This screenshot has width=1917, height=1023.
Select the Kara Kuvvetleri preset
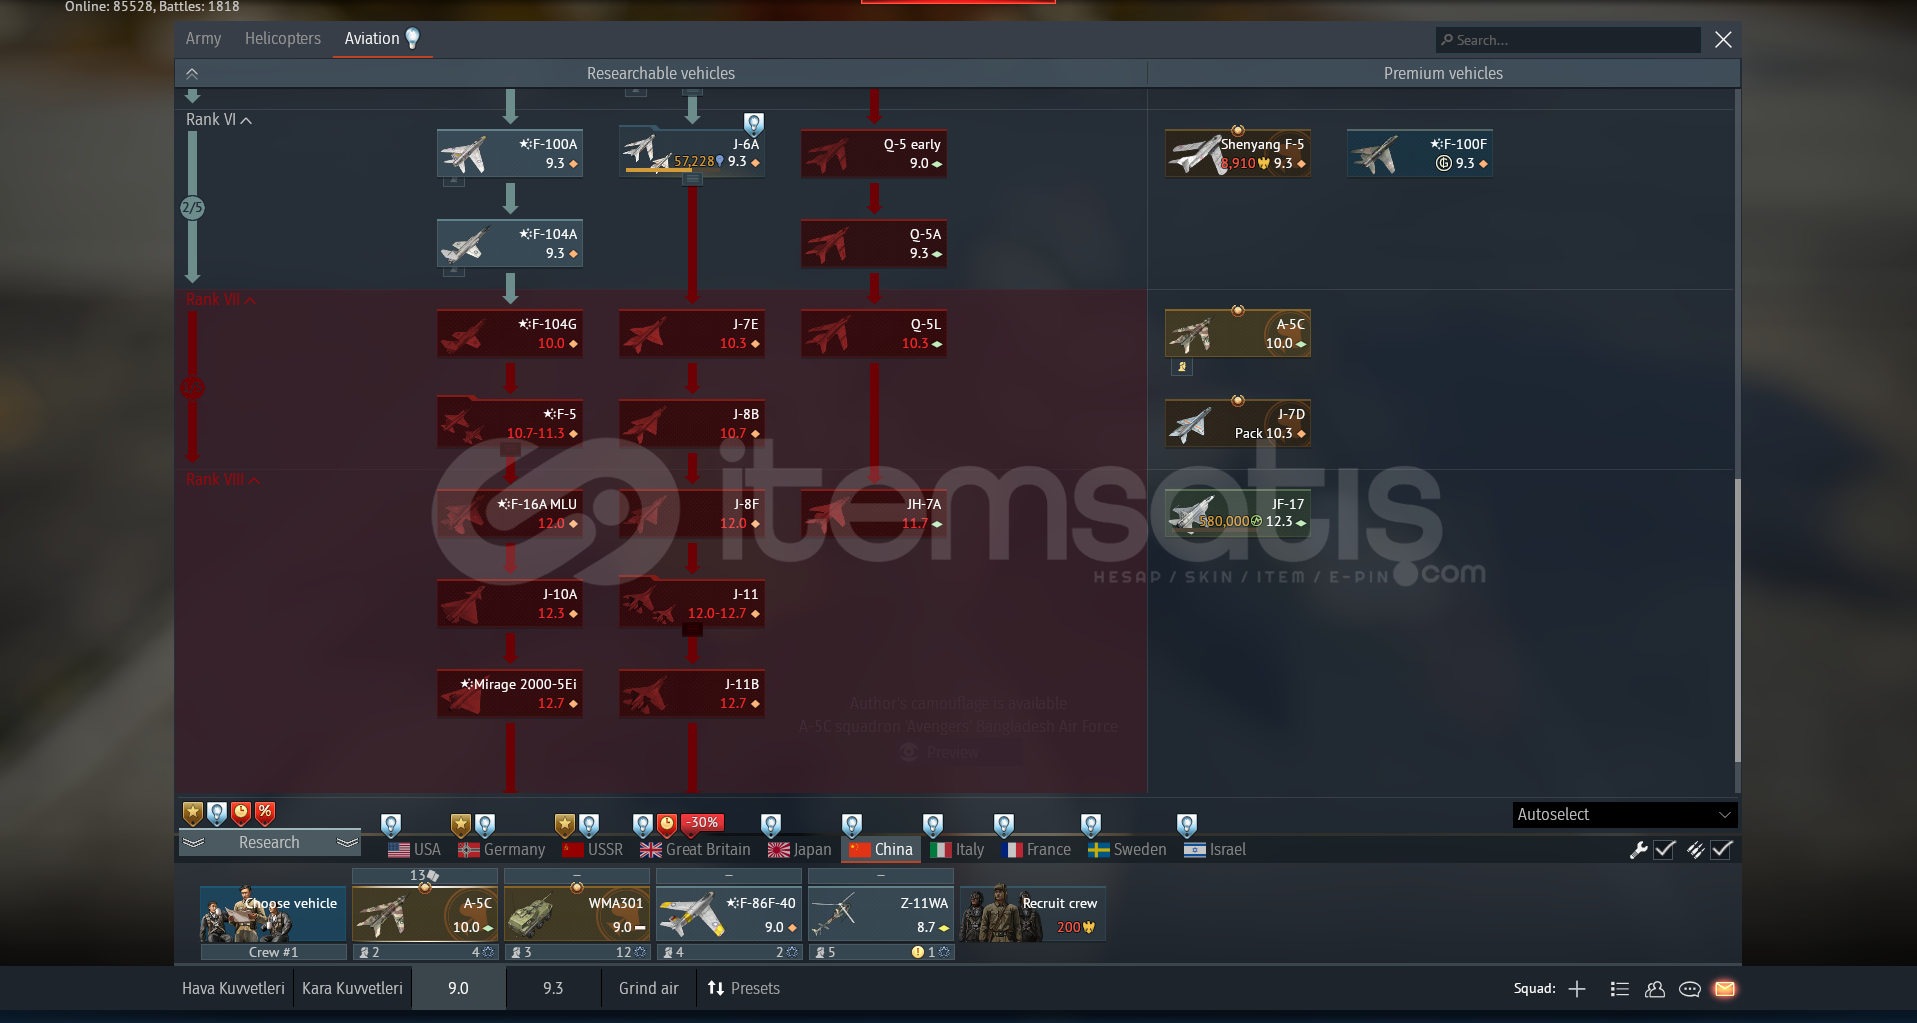point(352,989)
